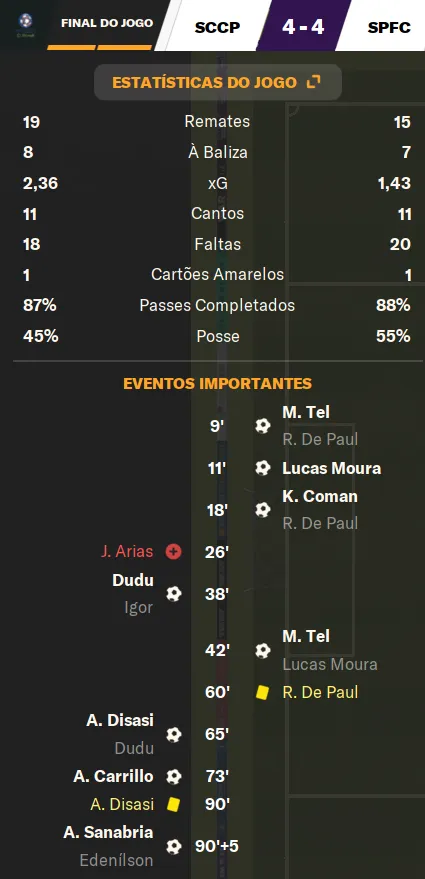Open the Estatísticas do Jogo panel button
425x879 pixels.
(x=218, y=82)
